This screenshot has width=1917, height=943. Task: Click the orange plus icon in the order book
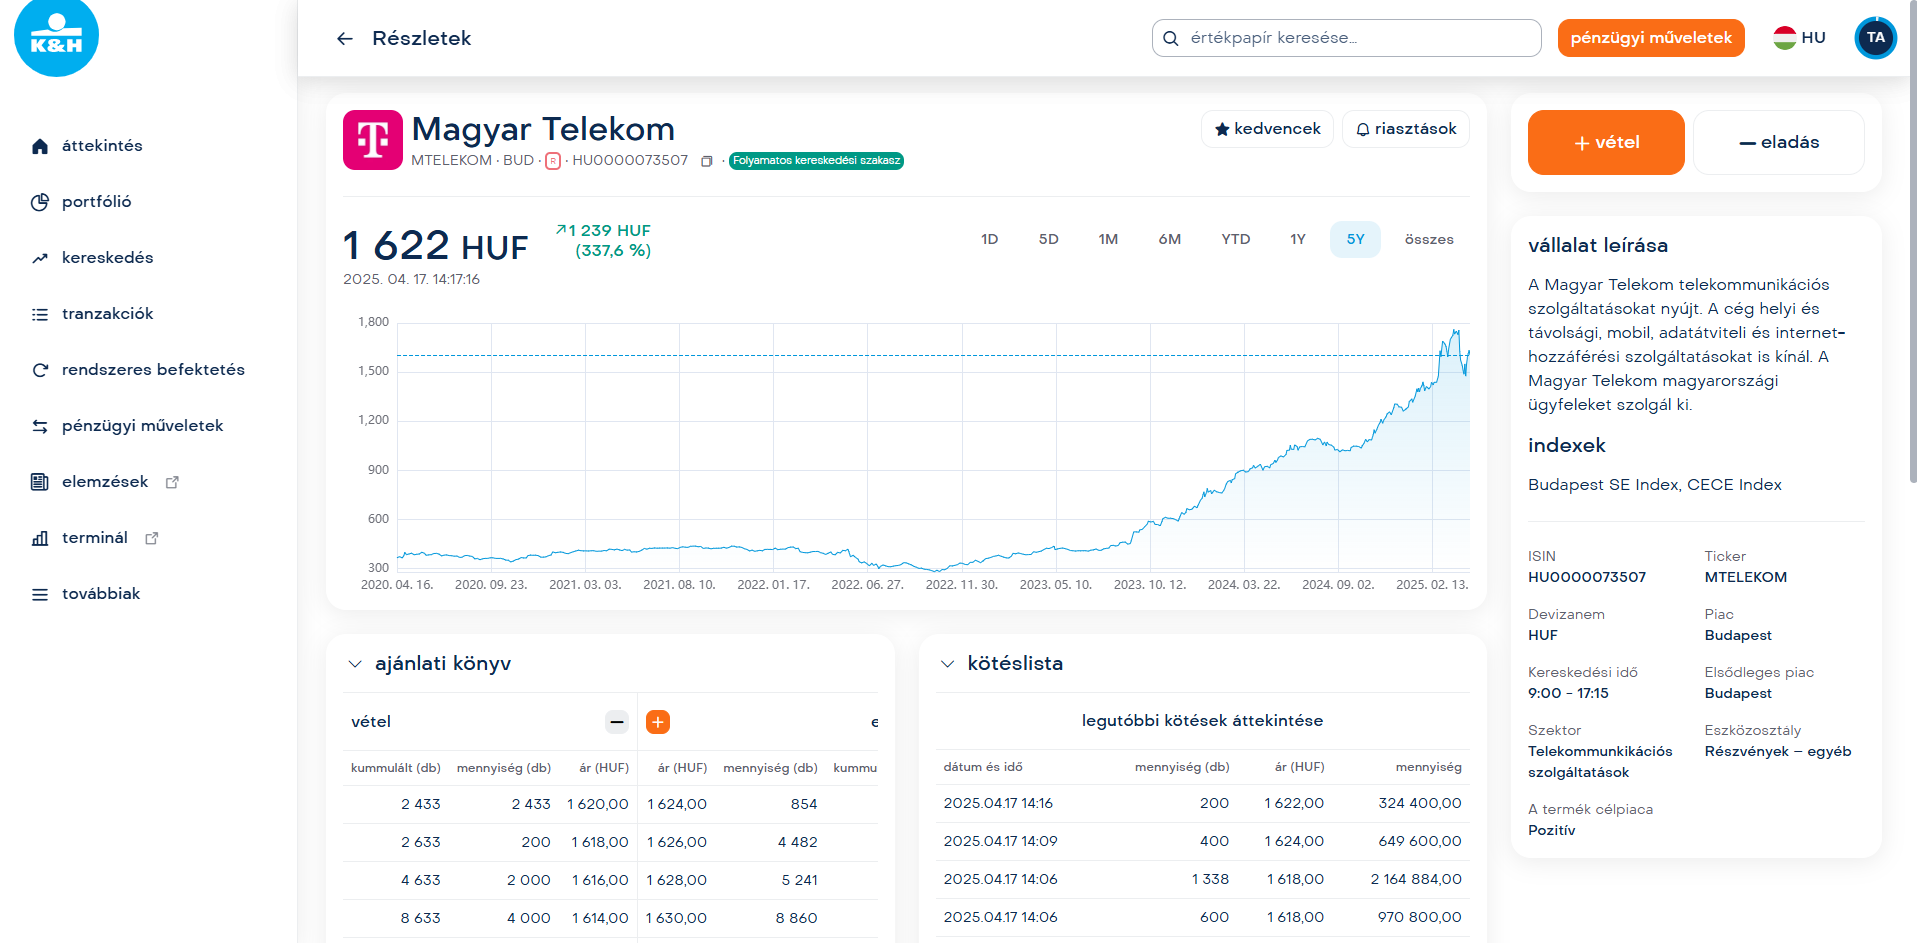658,722
